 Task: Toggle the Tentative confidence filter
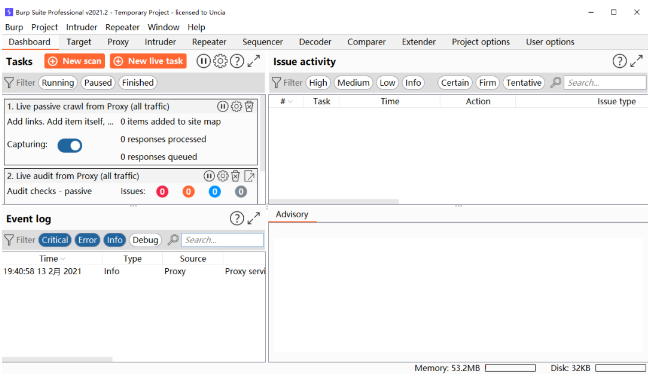click(524, 83)
